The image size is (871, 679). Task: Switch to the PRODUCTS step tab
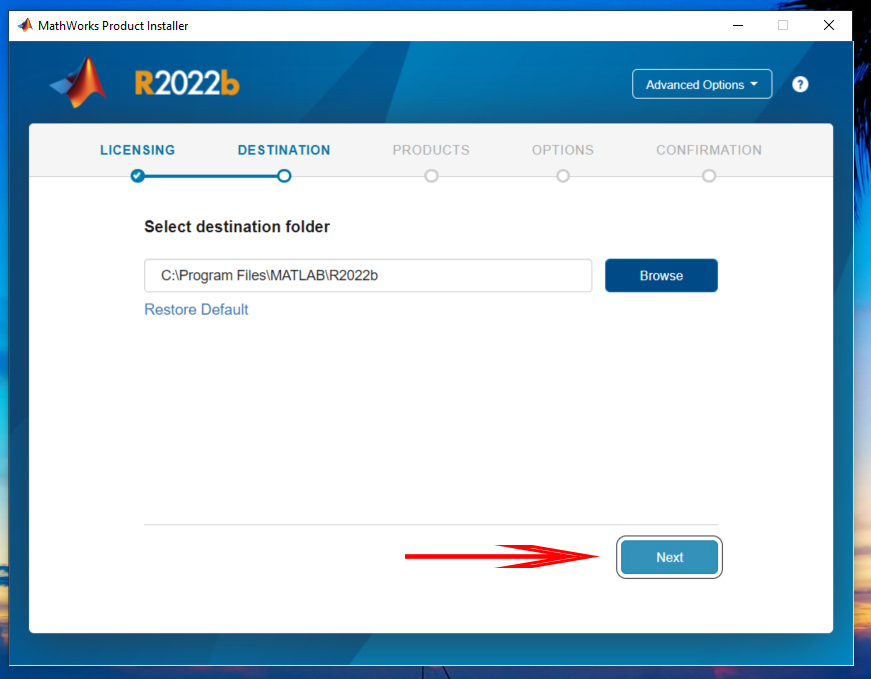pos(431,150)
